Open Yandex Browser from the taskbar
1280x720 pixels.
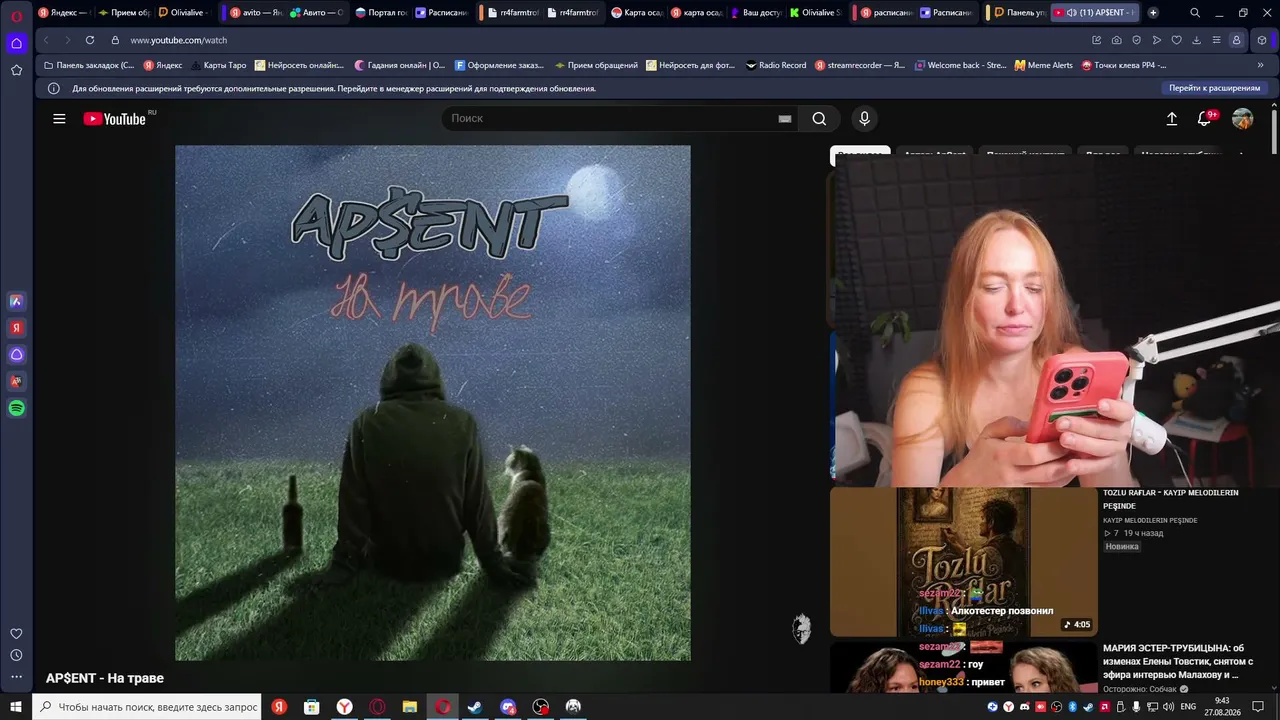point(344,707)
